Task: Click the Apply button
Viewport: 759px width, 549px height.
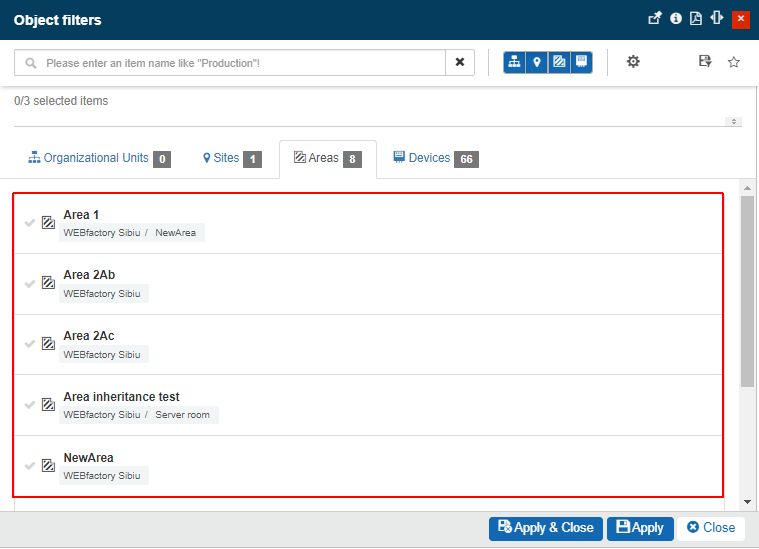Action: (640, 528)
